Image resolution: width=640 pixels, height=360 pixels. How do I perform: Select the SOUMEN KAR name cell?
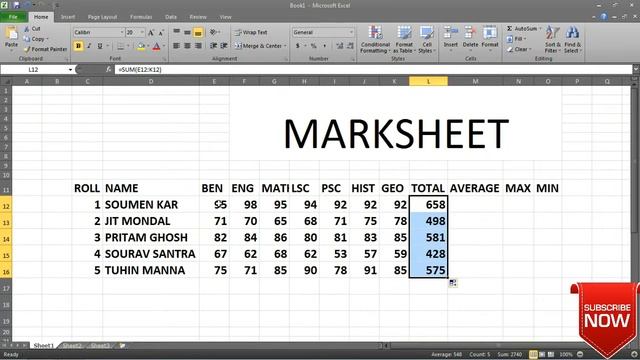(x=151, y=204)
